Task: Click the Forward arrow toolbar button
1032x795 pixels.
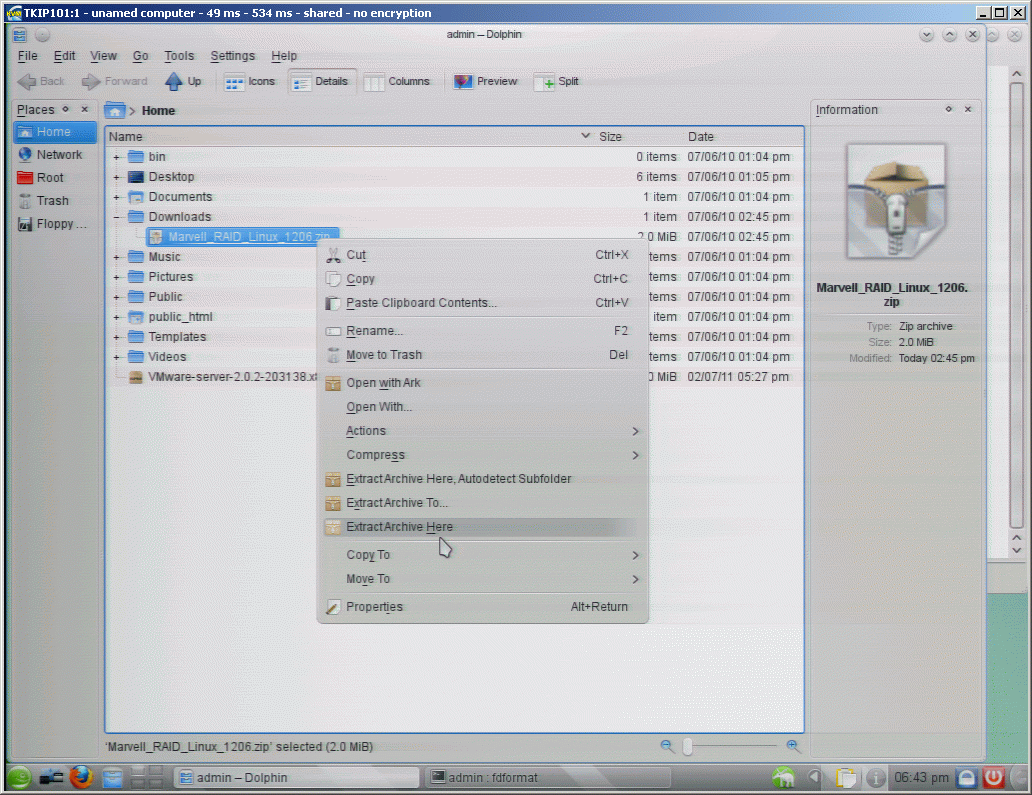Action: pyautogui.click(x=115, y=82)
